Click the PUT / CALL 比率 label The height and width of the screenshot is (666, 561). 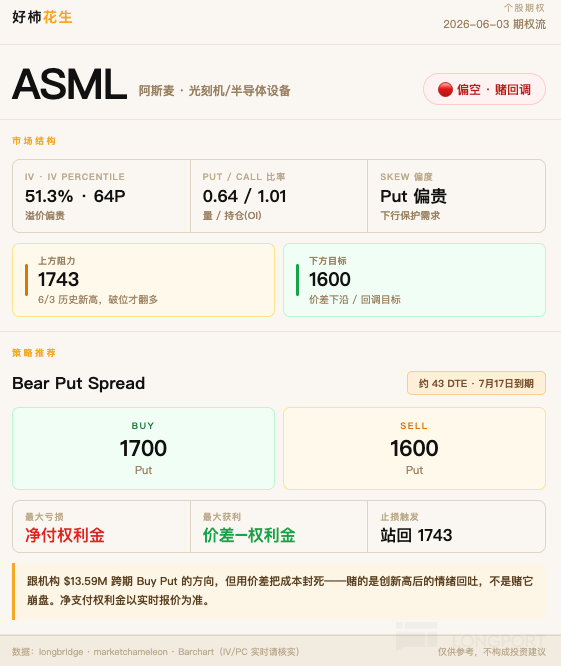[244, 177]
